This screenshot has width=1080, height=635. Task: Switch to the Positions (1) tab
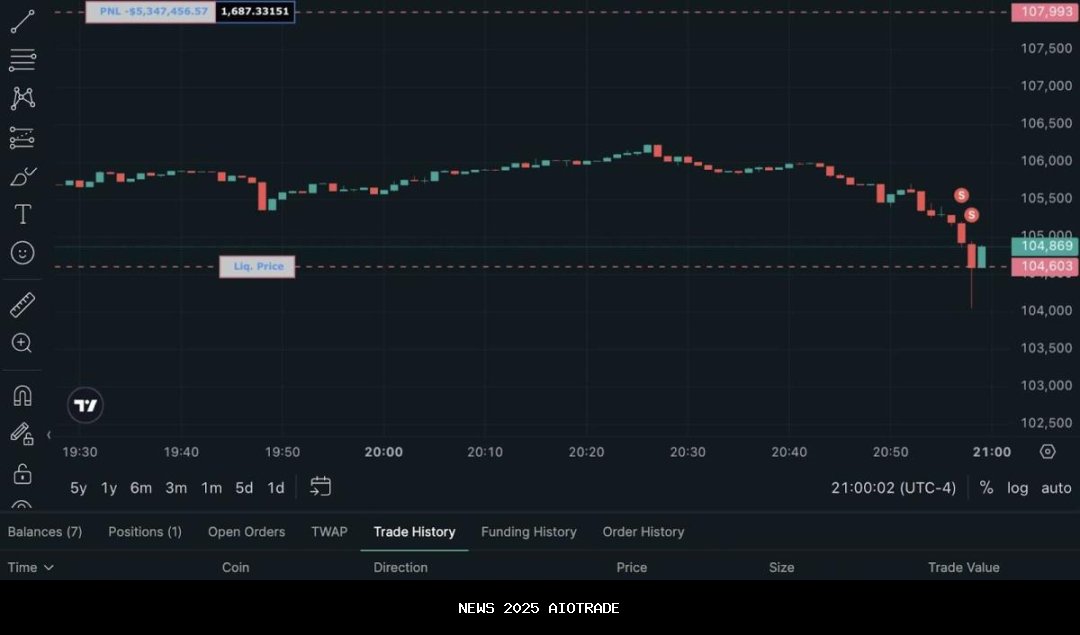tap(145, 532)
